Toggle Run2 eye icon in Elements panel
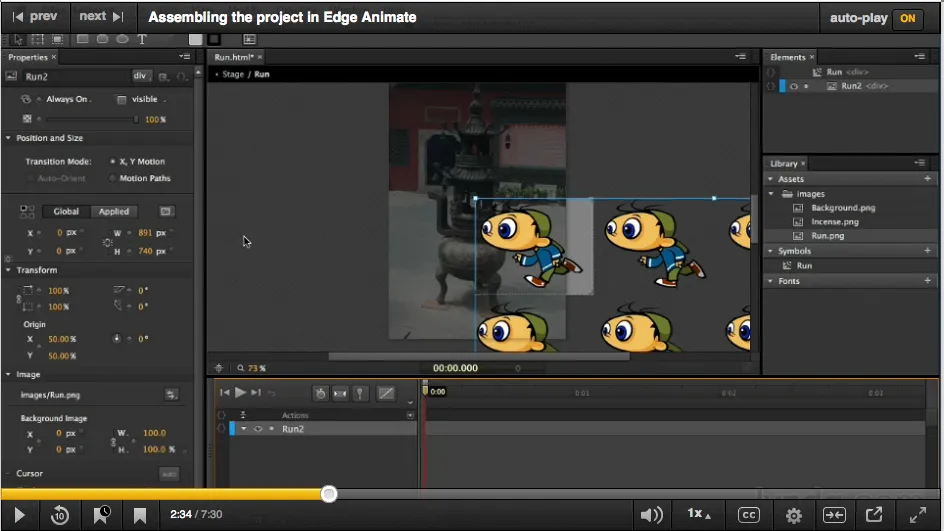Screen dimensions: 944x531 (793, 86)
